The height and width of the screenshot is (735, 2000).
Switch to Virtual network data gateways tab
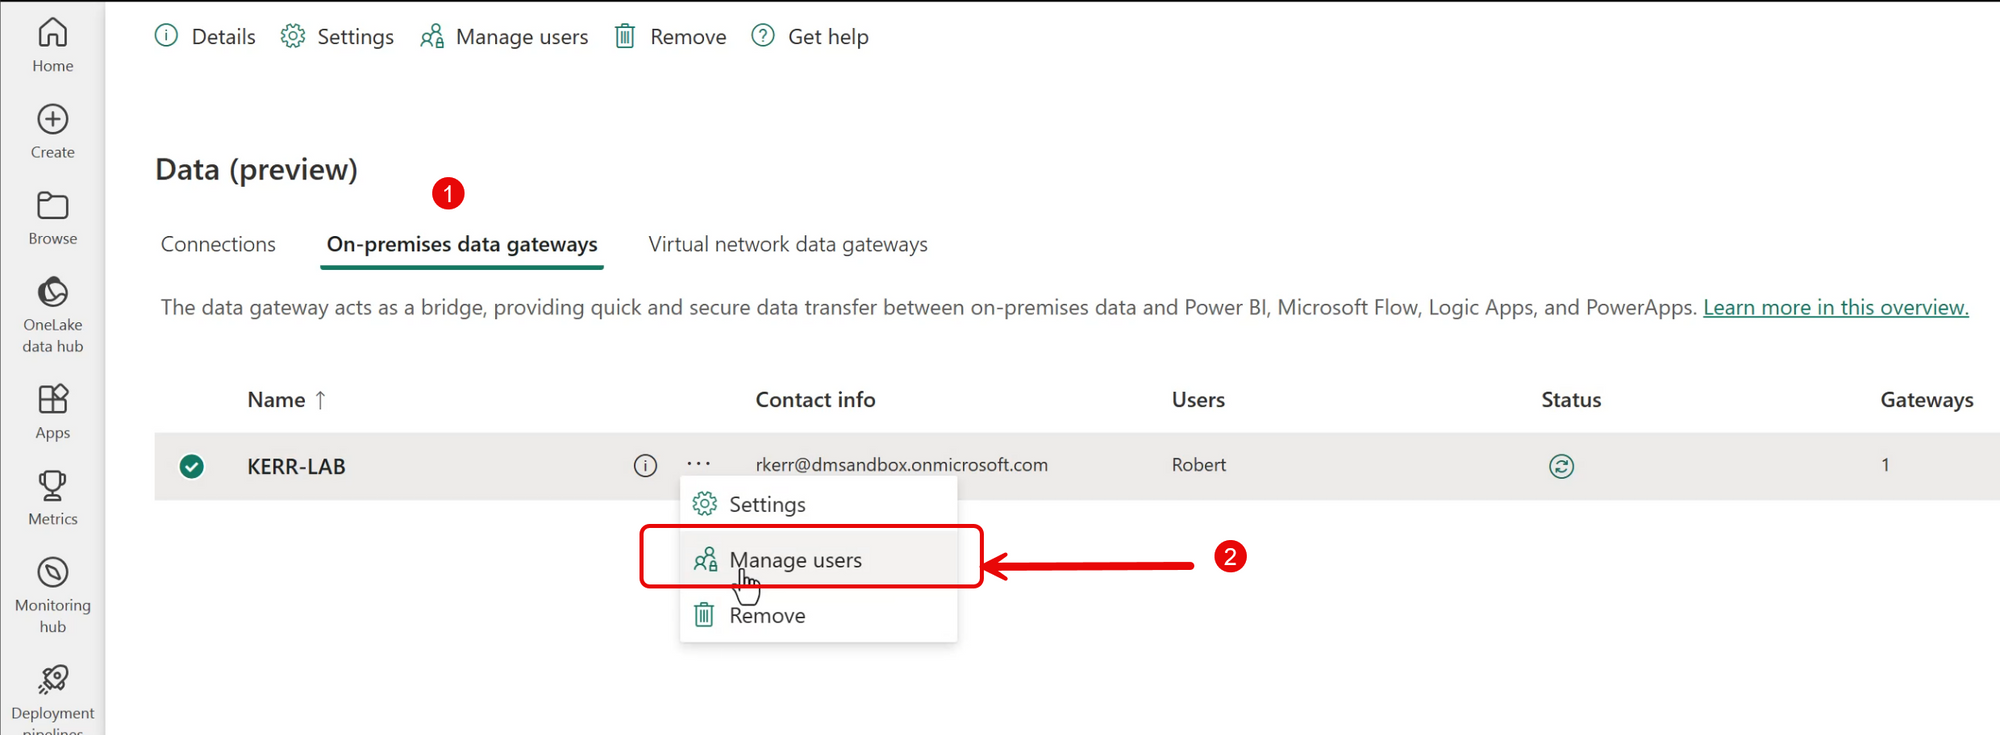pyautogui.click(x=787, y=244)
